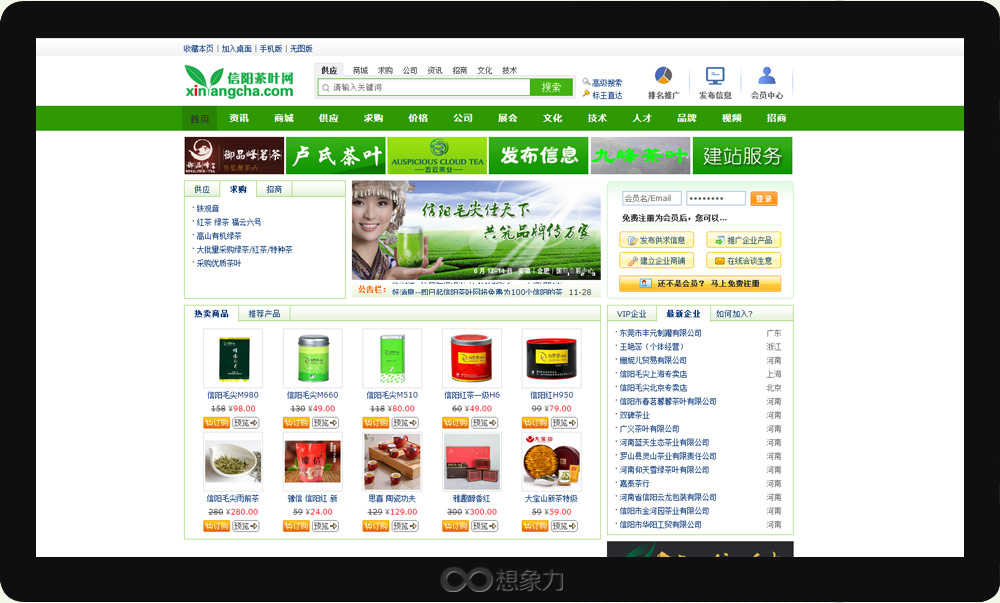Click the 信阳毛尖M660 green tin thumbnail
Image resolution: width=1000 pixels, height=603 pixels.
click(x=312, y=358)
